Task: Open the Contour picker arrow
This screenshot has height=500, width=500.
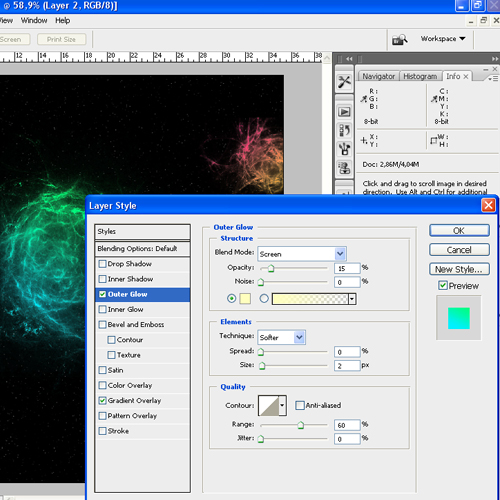Action: point(282,405)
